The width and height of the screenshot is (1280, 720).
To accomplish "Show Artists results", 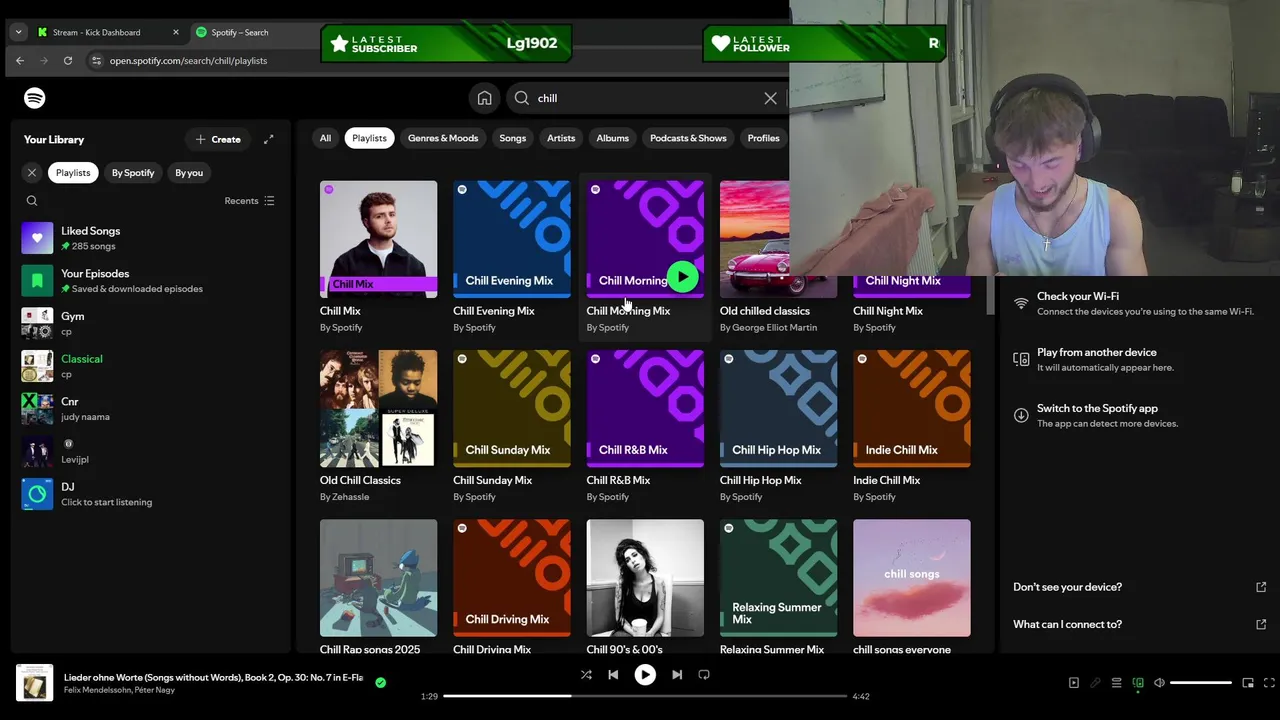I will click(561, 138).
